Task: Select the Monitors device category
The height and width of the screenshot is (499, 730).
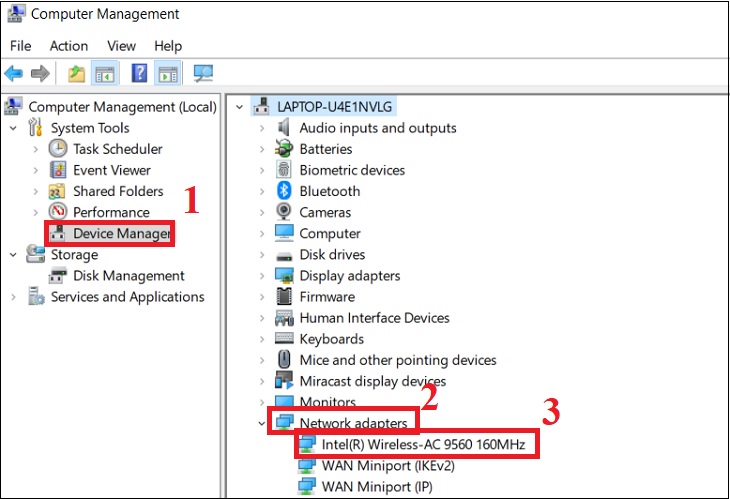Action: (327, 402)
